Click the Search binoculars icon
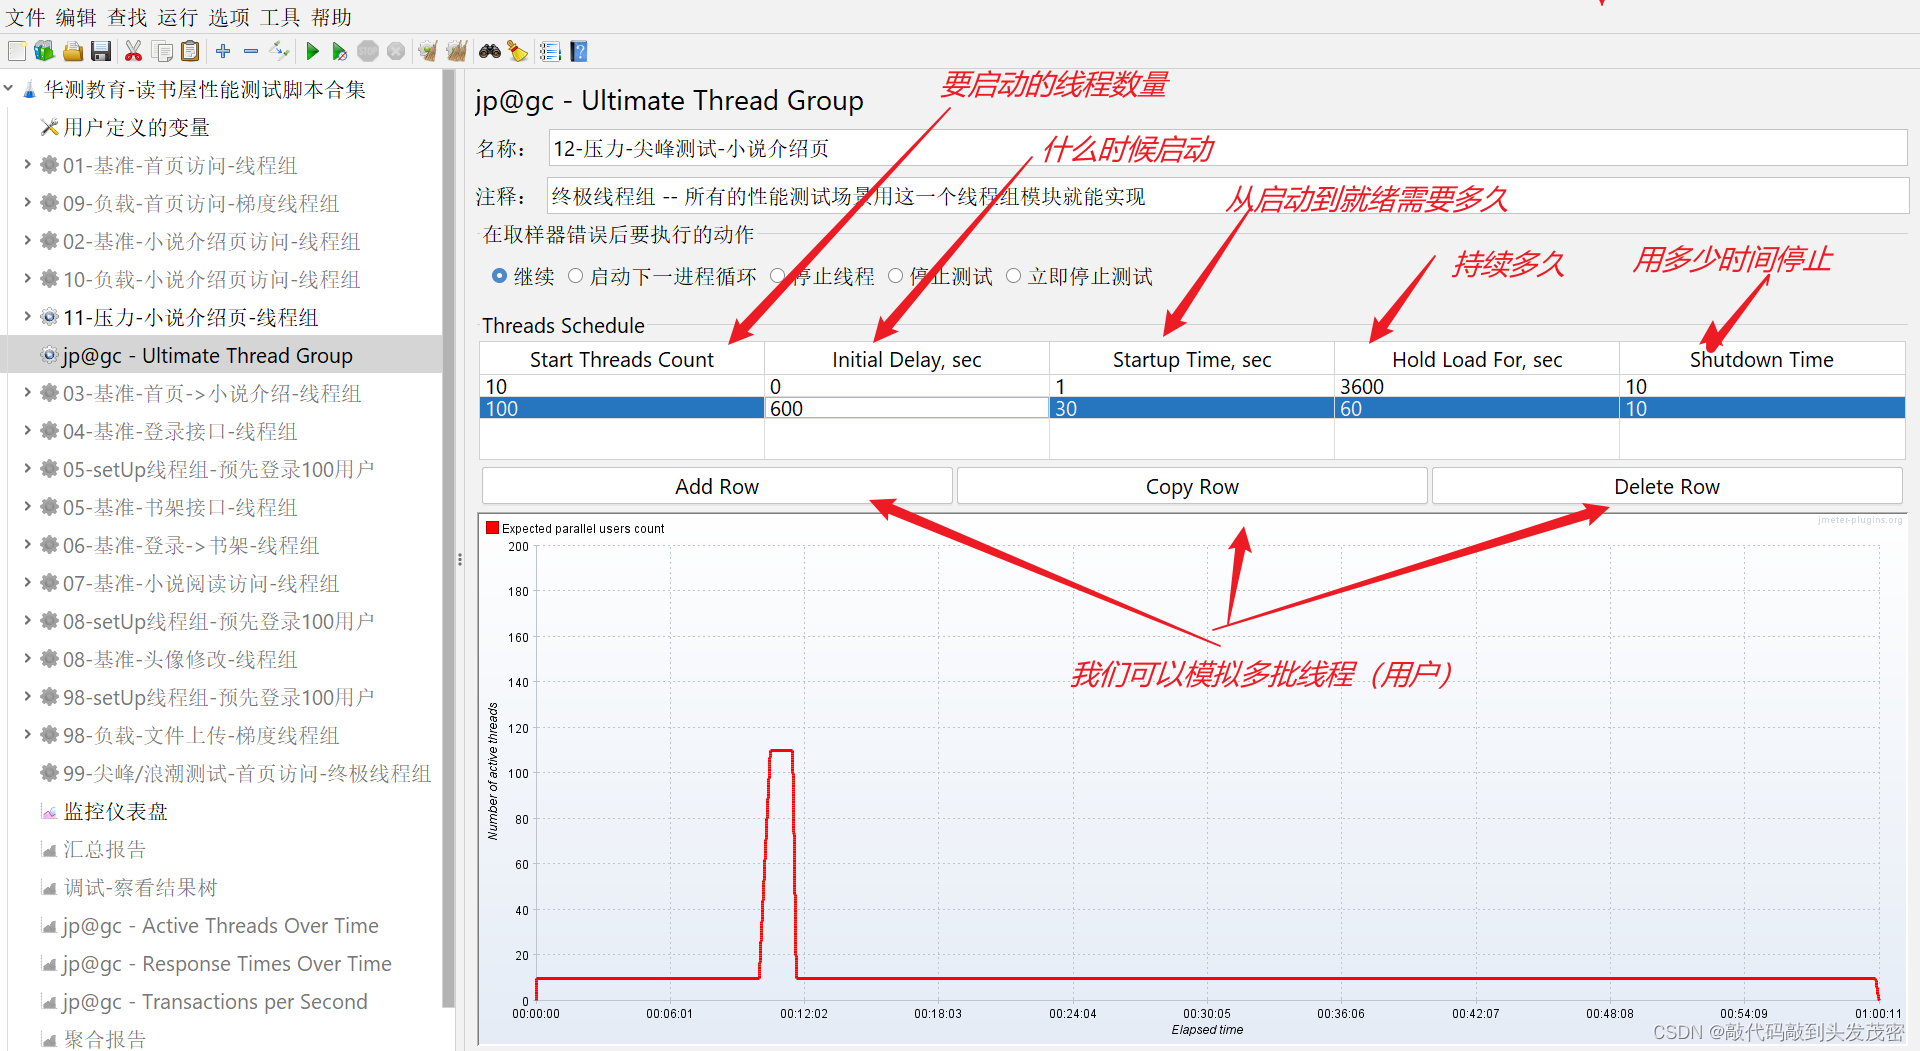 pos(489,51)
